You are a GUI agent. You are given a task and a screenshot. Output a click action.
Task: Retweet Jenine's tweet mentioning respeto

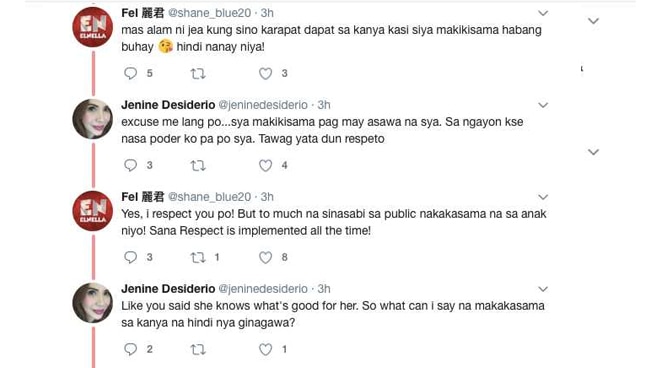198,165
